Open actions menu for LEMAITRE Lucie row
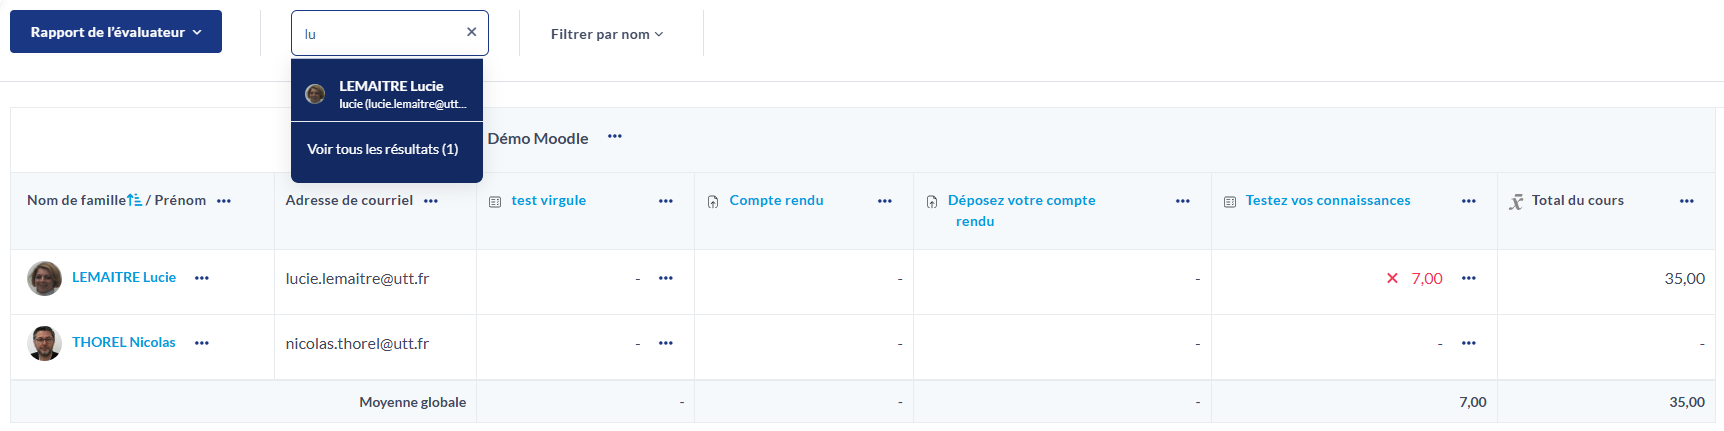The image size is (1724, 431). pos(202,278)
